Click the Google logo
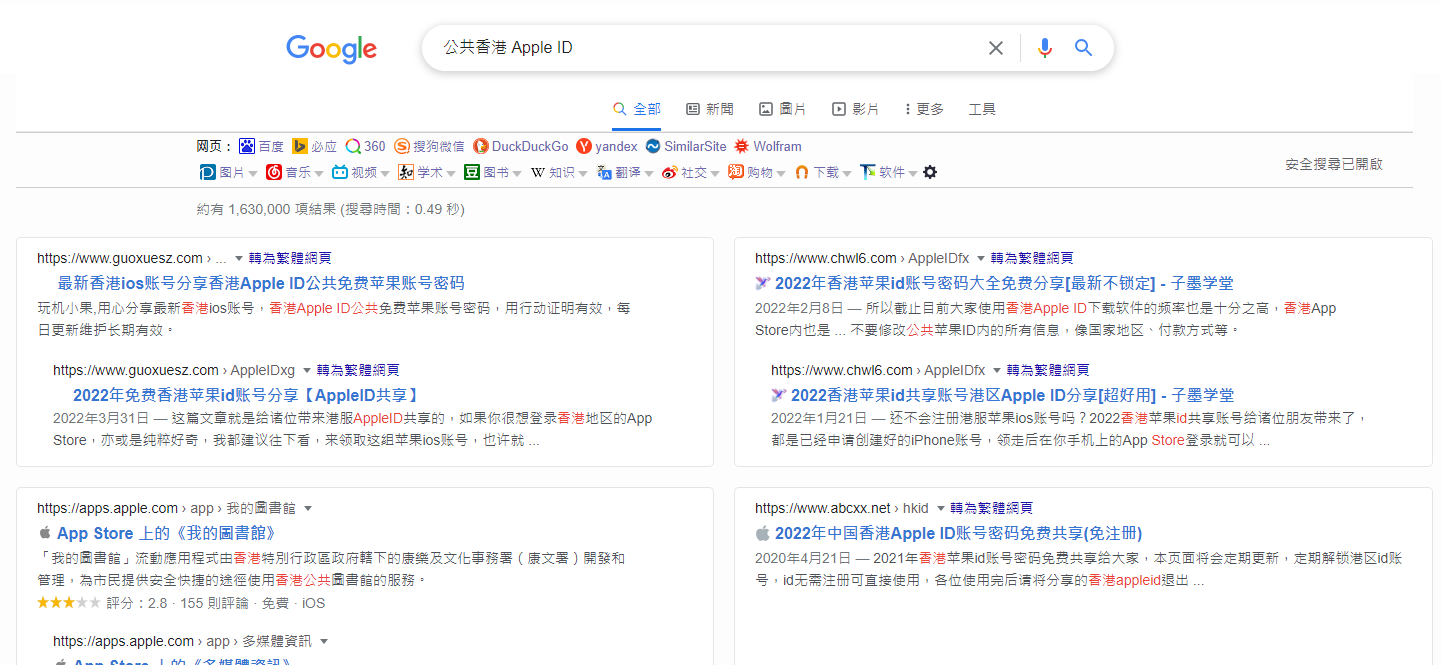This screenshot has width=1441, height=665. 331,49
